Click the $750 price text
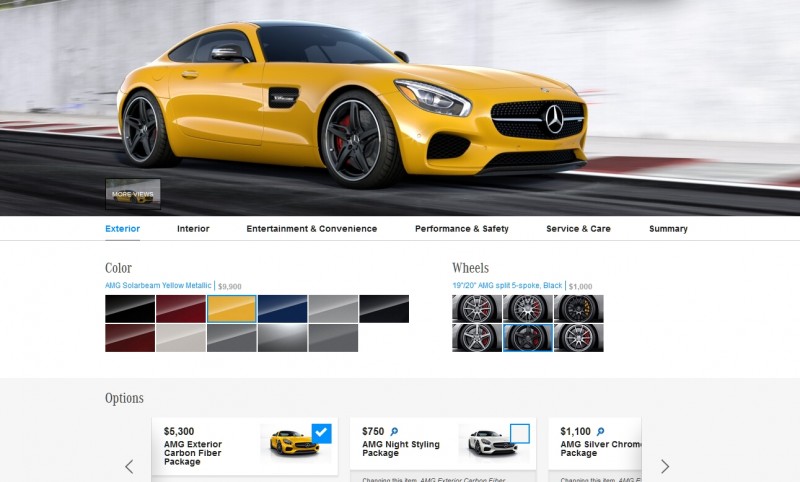The image size is (800, 482). (373, 432)
